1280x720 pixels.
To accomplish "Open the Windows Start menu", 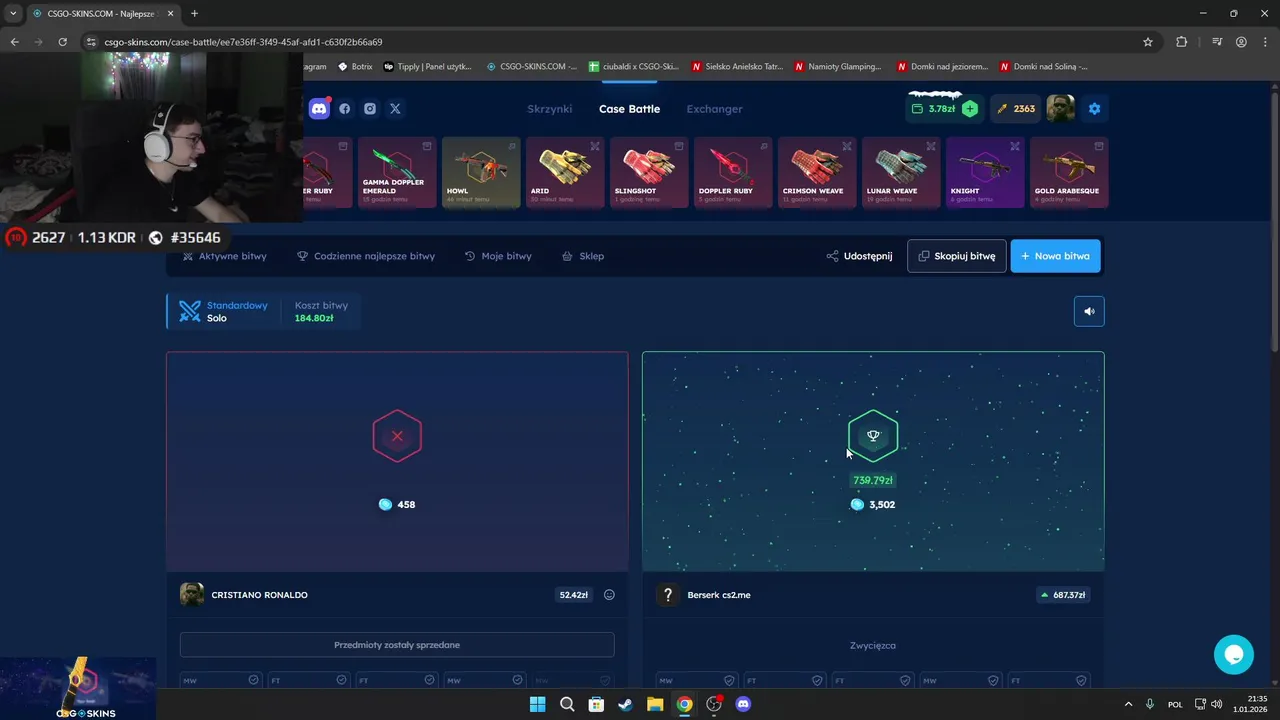I will 537,704.
